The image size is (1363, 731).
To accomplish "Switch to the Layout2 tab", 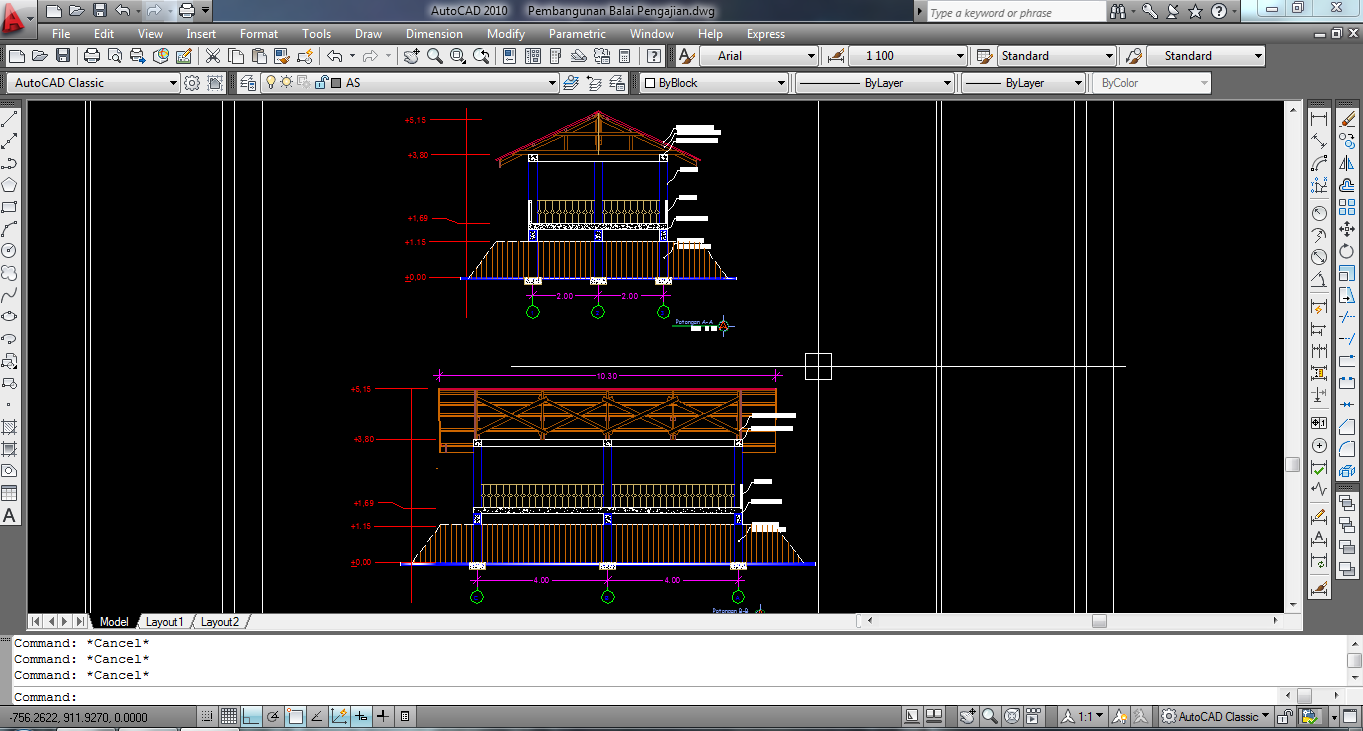I will coord(220,622).
